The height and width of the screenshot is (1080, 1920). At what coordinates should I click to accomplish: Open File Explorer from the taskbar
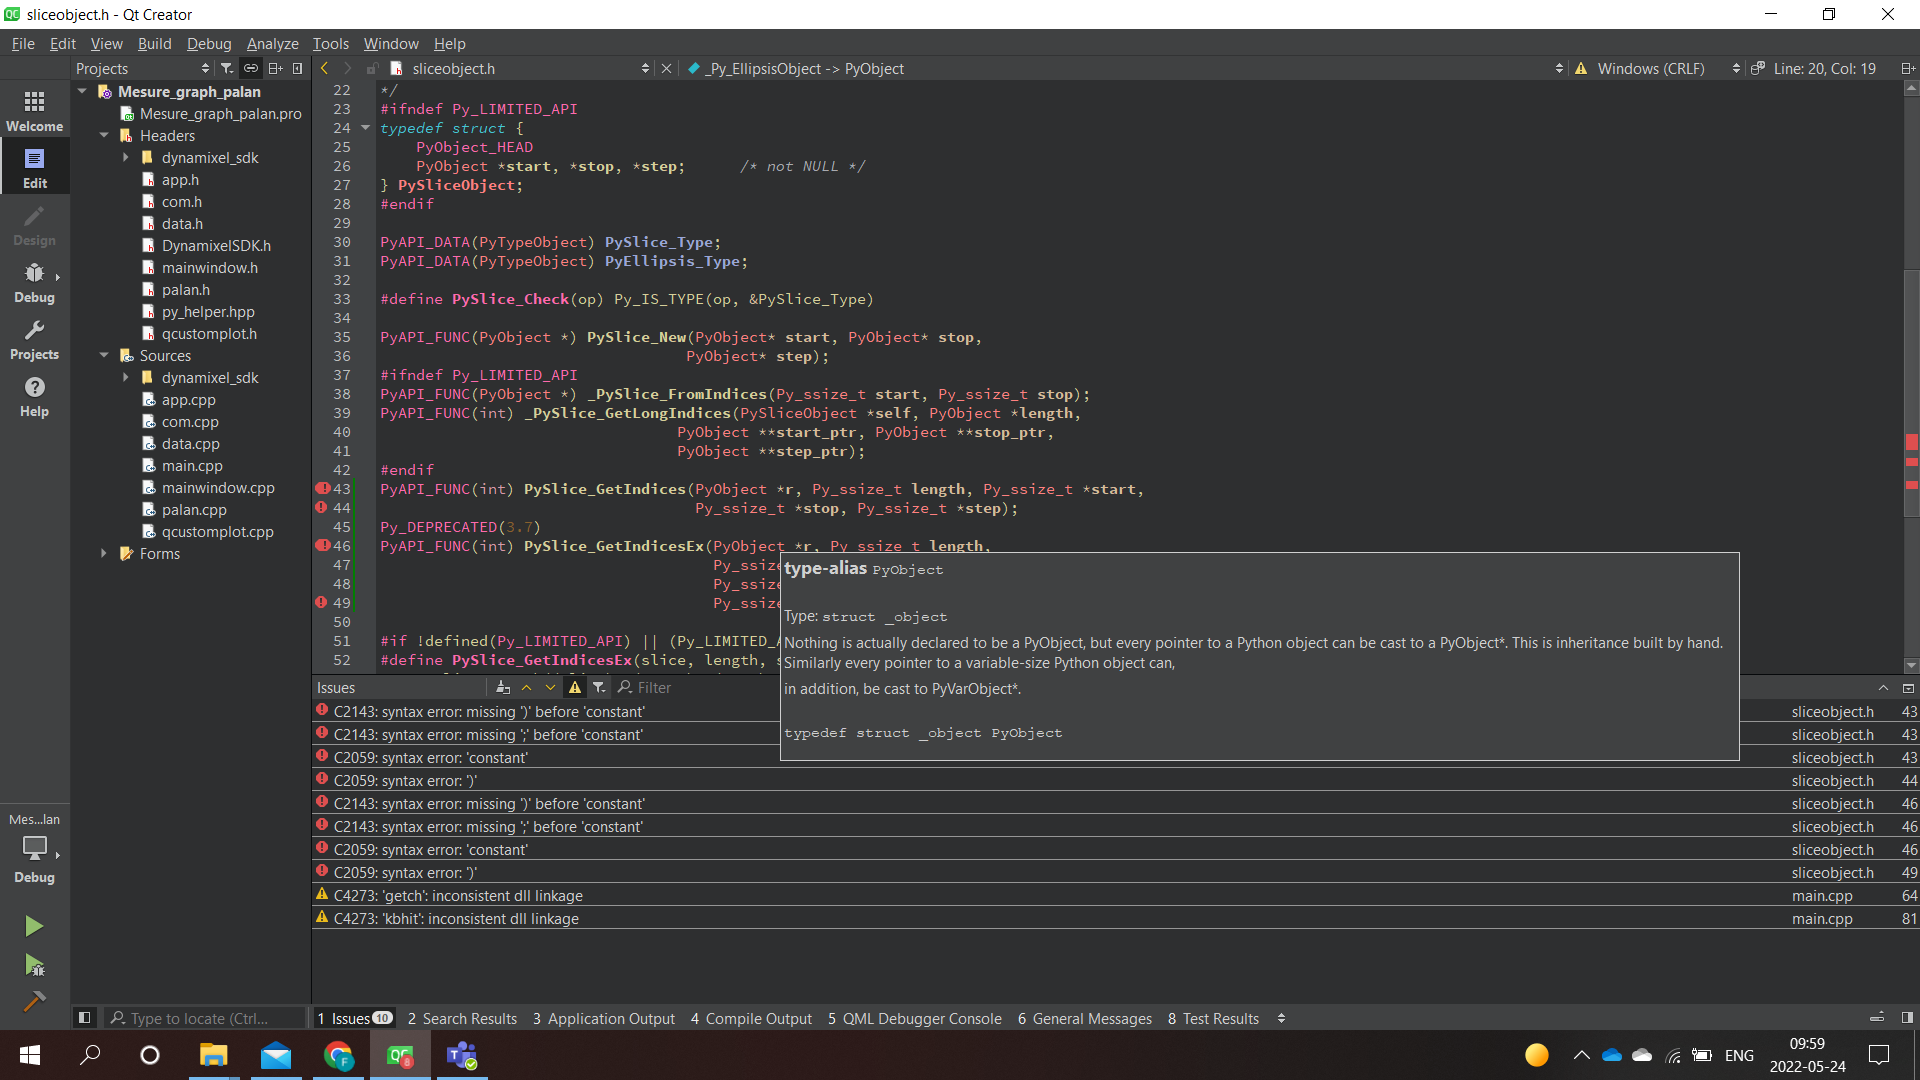coord(214,1055)
